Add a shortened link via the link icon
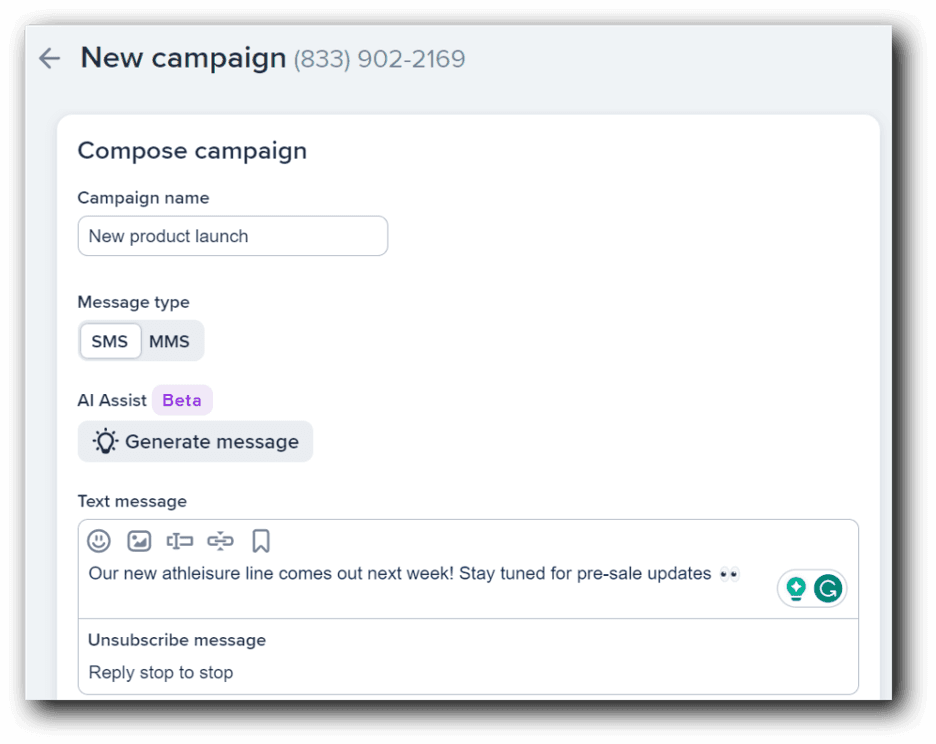This screenshot has height=744, width=936. (221, 541)
